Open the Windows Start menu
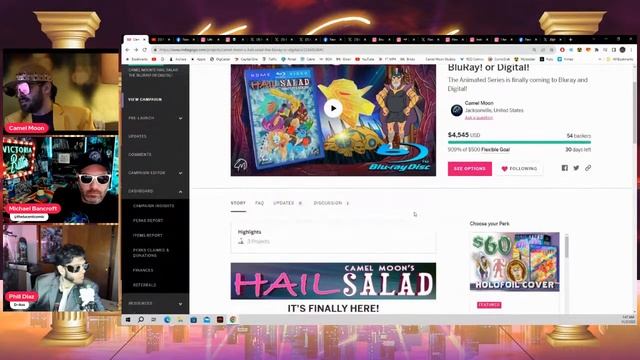The image size is (640, 360). (x=128, y=320)
